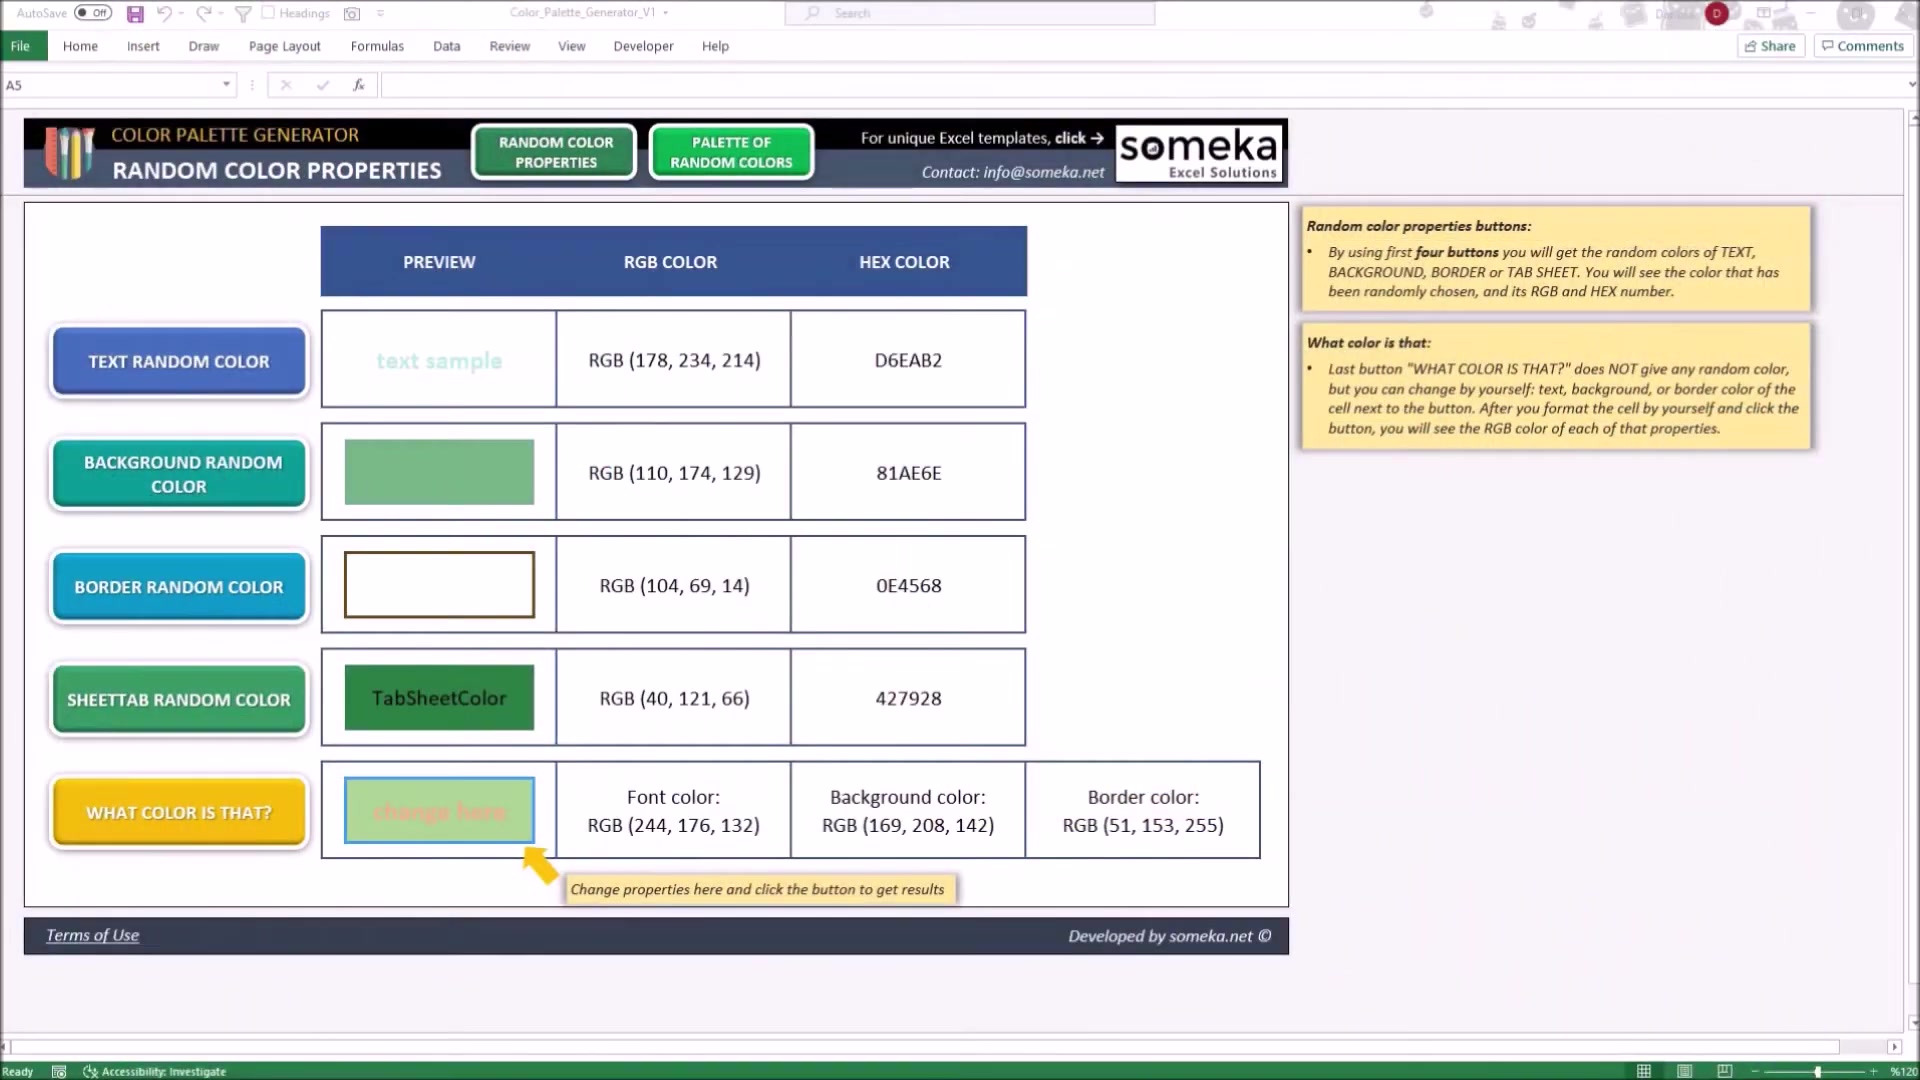
Task: Switch to the Developer ribbon tab
Action: tap(643, 46)
